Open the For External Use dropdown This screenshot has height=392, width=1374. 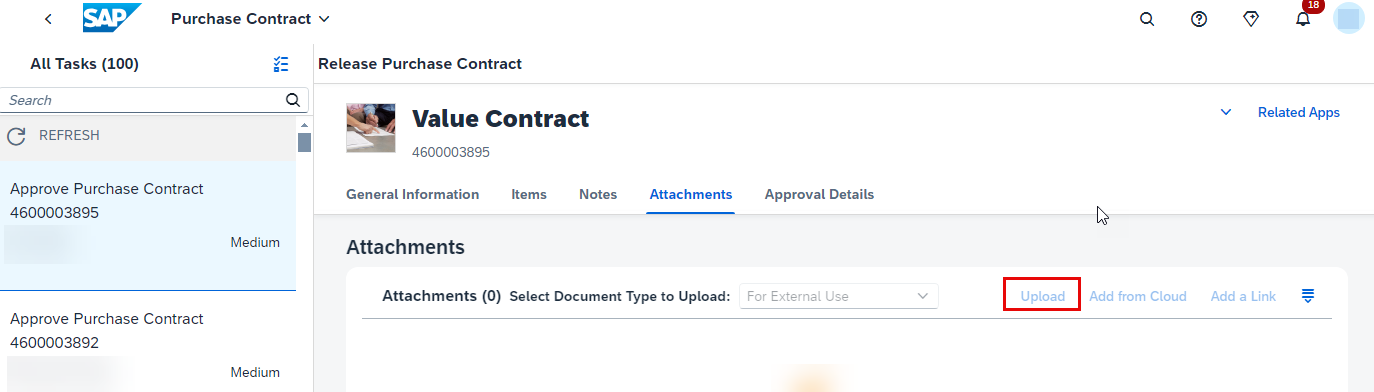[839, 296]
